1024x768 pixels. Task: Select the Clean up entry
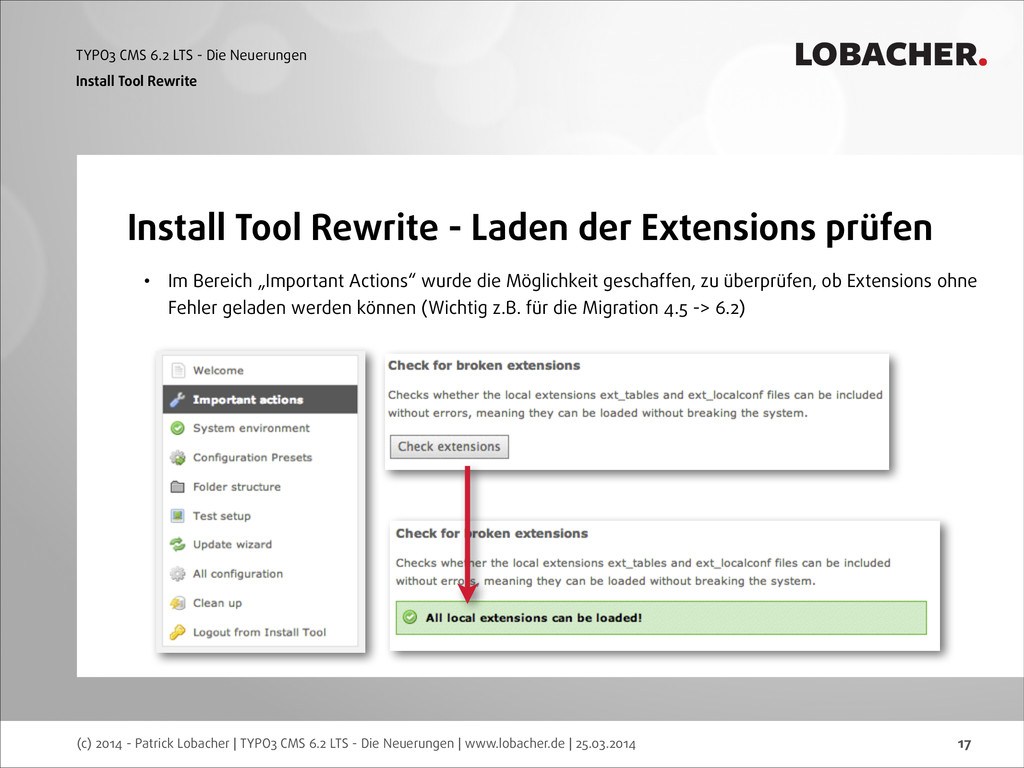pos(260,603)
